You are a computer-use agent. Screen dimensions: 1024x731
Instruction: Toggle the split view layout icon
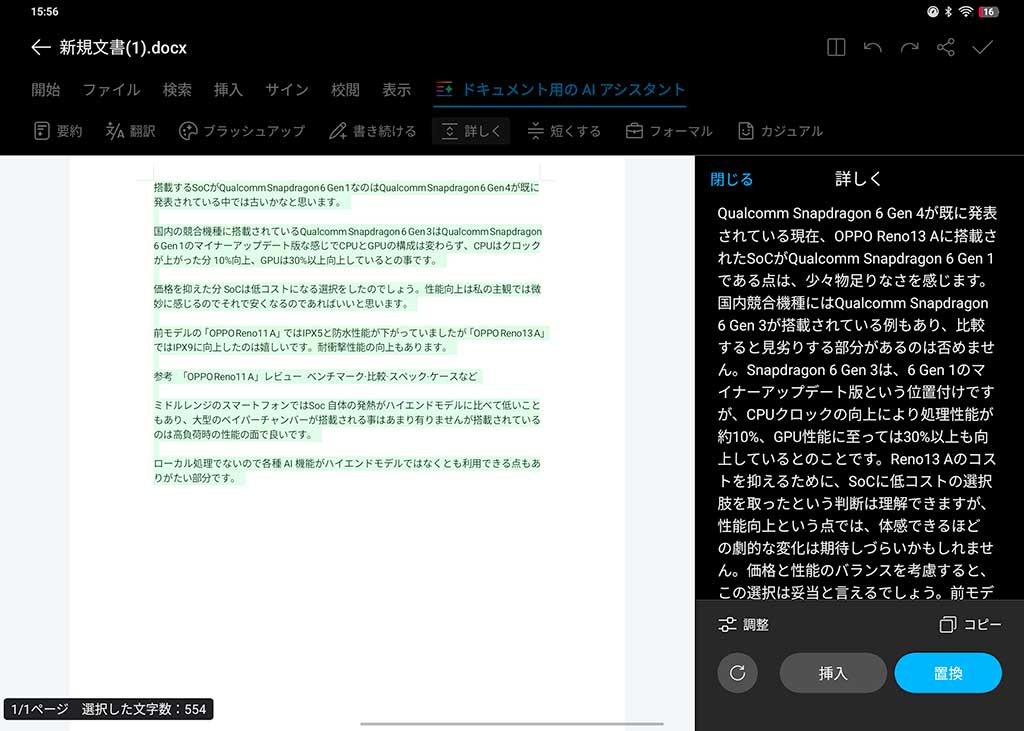click(836, 48)
